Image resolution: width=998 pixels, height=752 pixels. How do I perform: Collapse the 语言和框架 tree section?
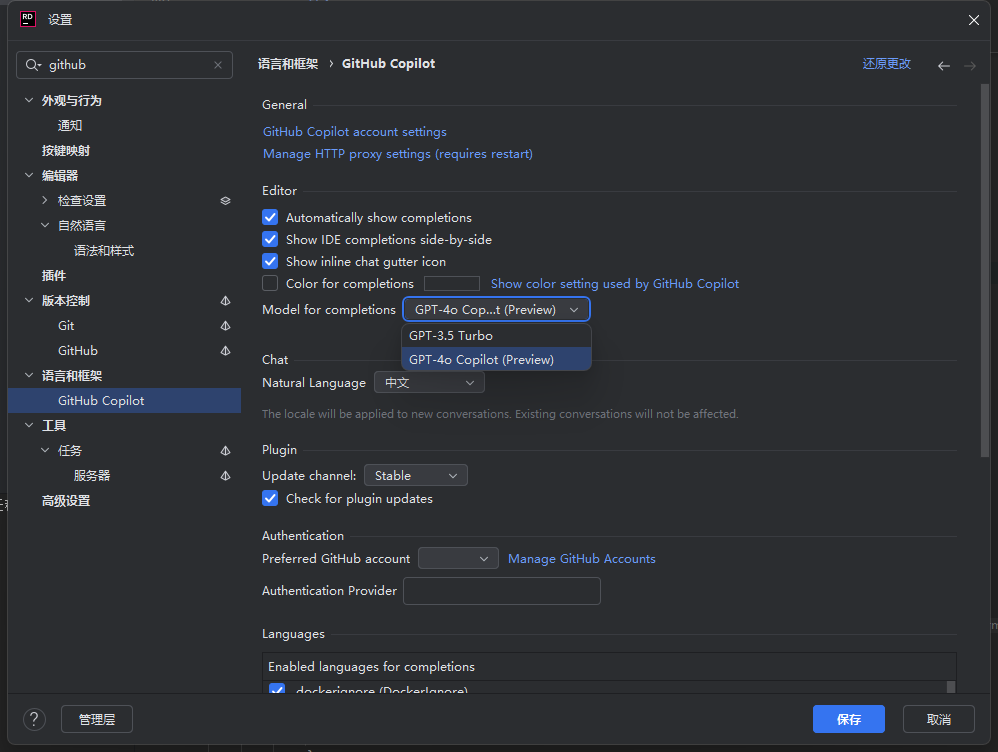(x=29, y=376)
